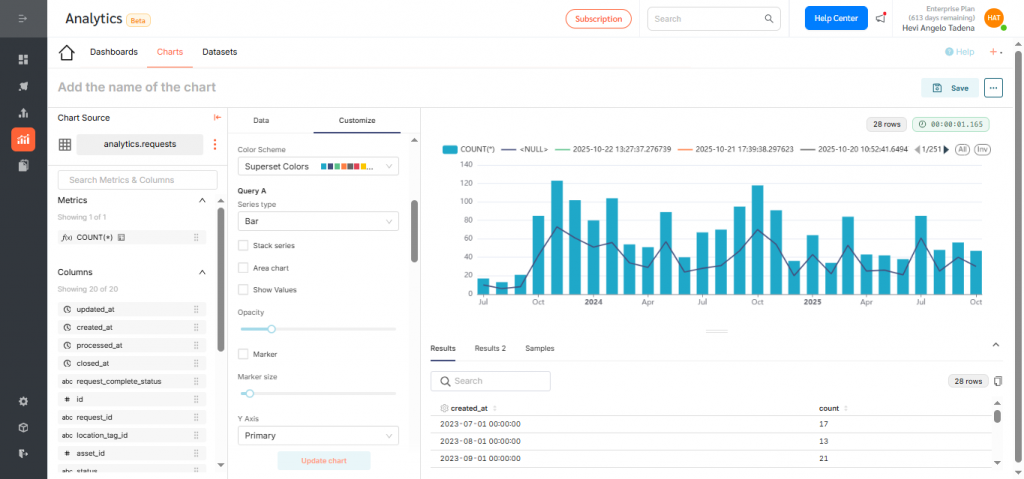Open the Color Scheme dropdown
Viewport: 1024px width, 479px height.
point(317,166)
